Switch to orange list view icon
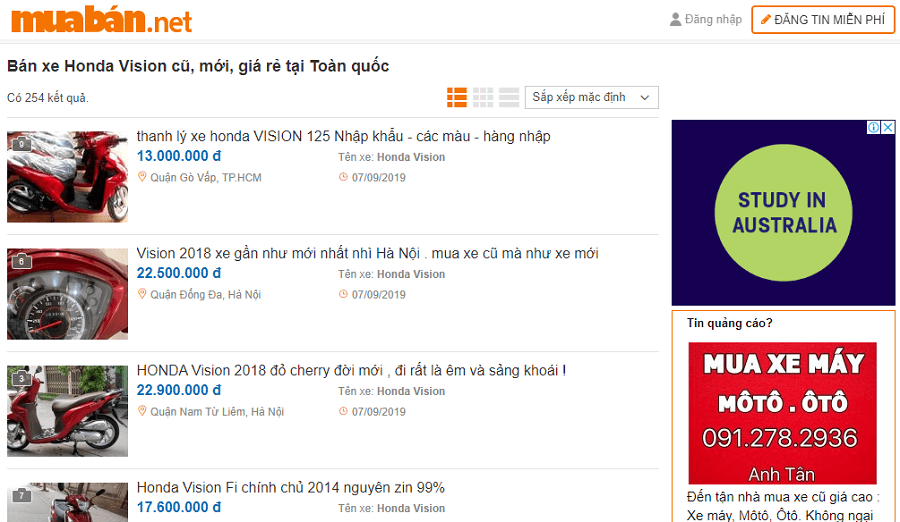The height and width of the screenshot is (522, 900). coord(457,97)
